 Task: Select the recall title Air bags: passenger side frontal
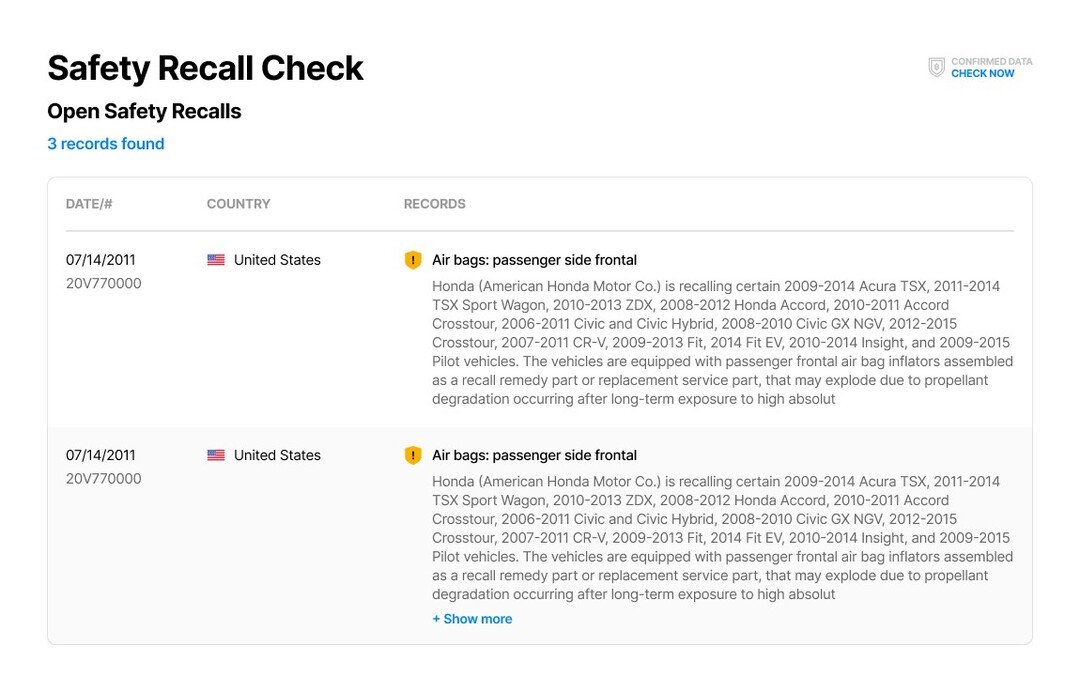pyautogui.click(x=535, y=260)
